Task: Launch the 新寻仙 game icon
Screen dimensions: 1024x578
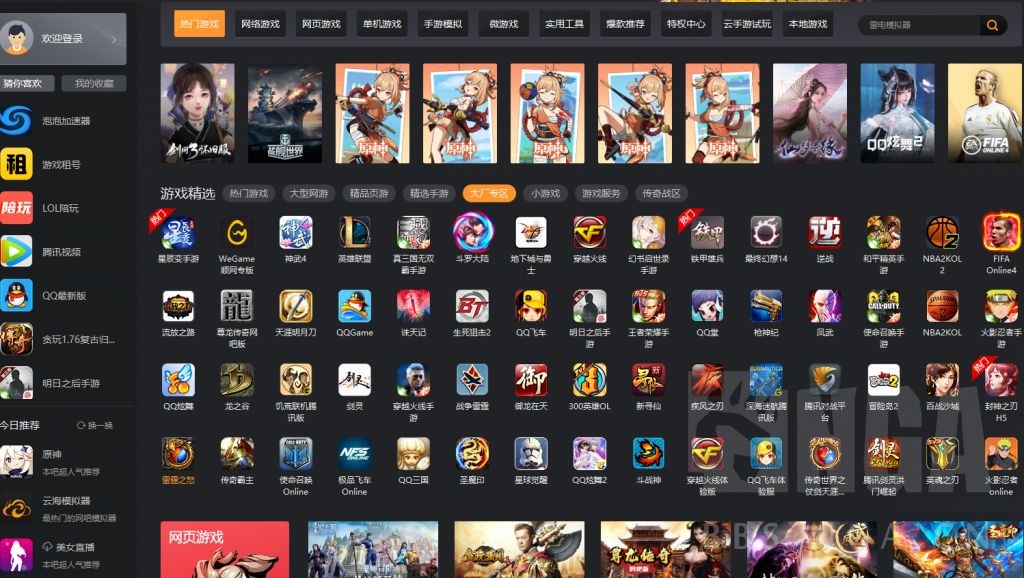Action: [648, 380]
